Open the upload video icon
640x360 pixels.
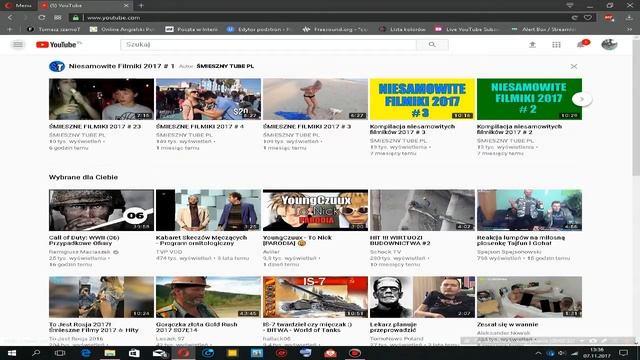point(532,44)
